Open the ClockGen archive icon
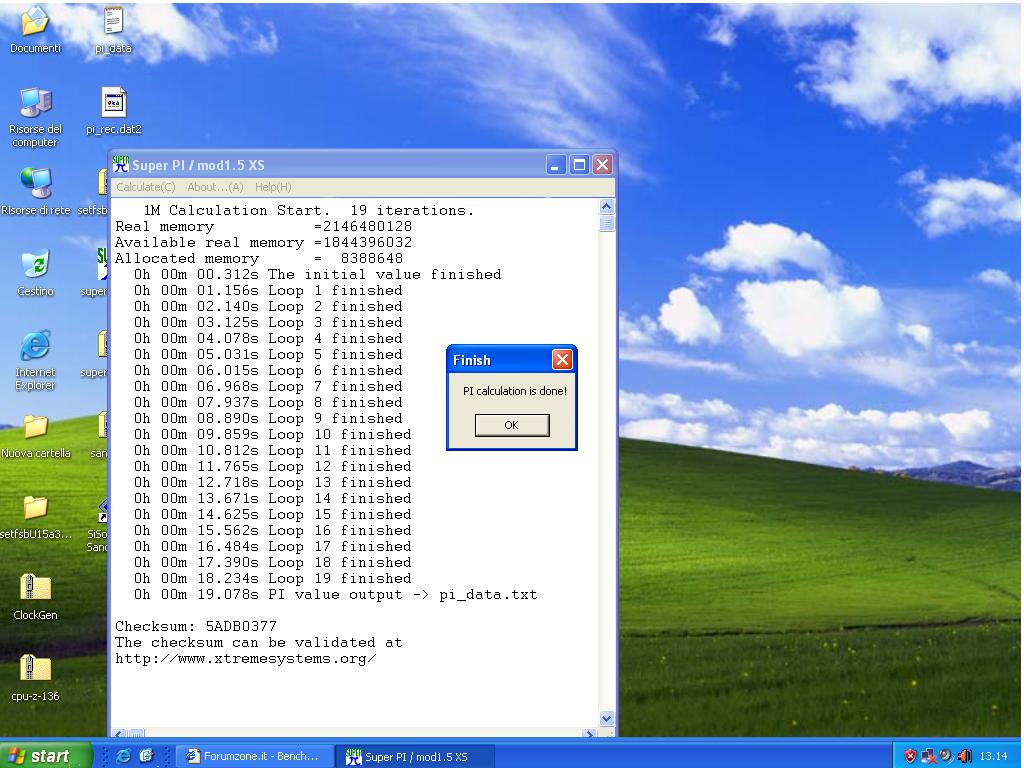 click(x=35, y=589)
